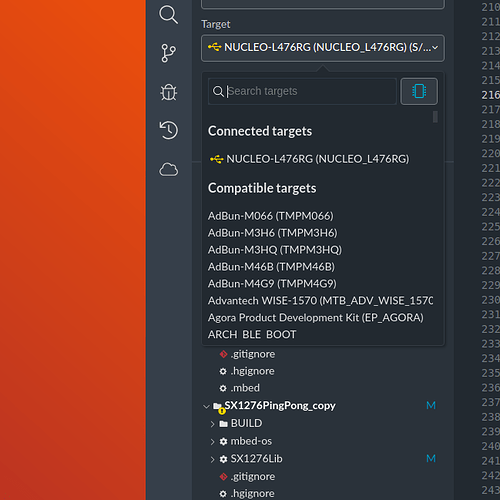500x500 pixels.
Task: Click the USB icon beside connected NUCLEO-L476RG
Action: pyautogui.click(x=217, y=159)
